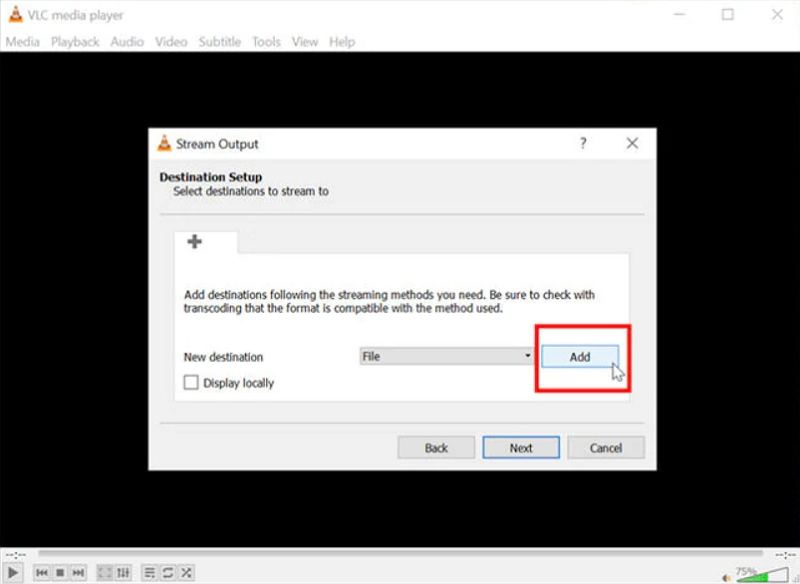Jump to the previous media item

point(41,572)
